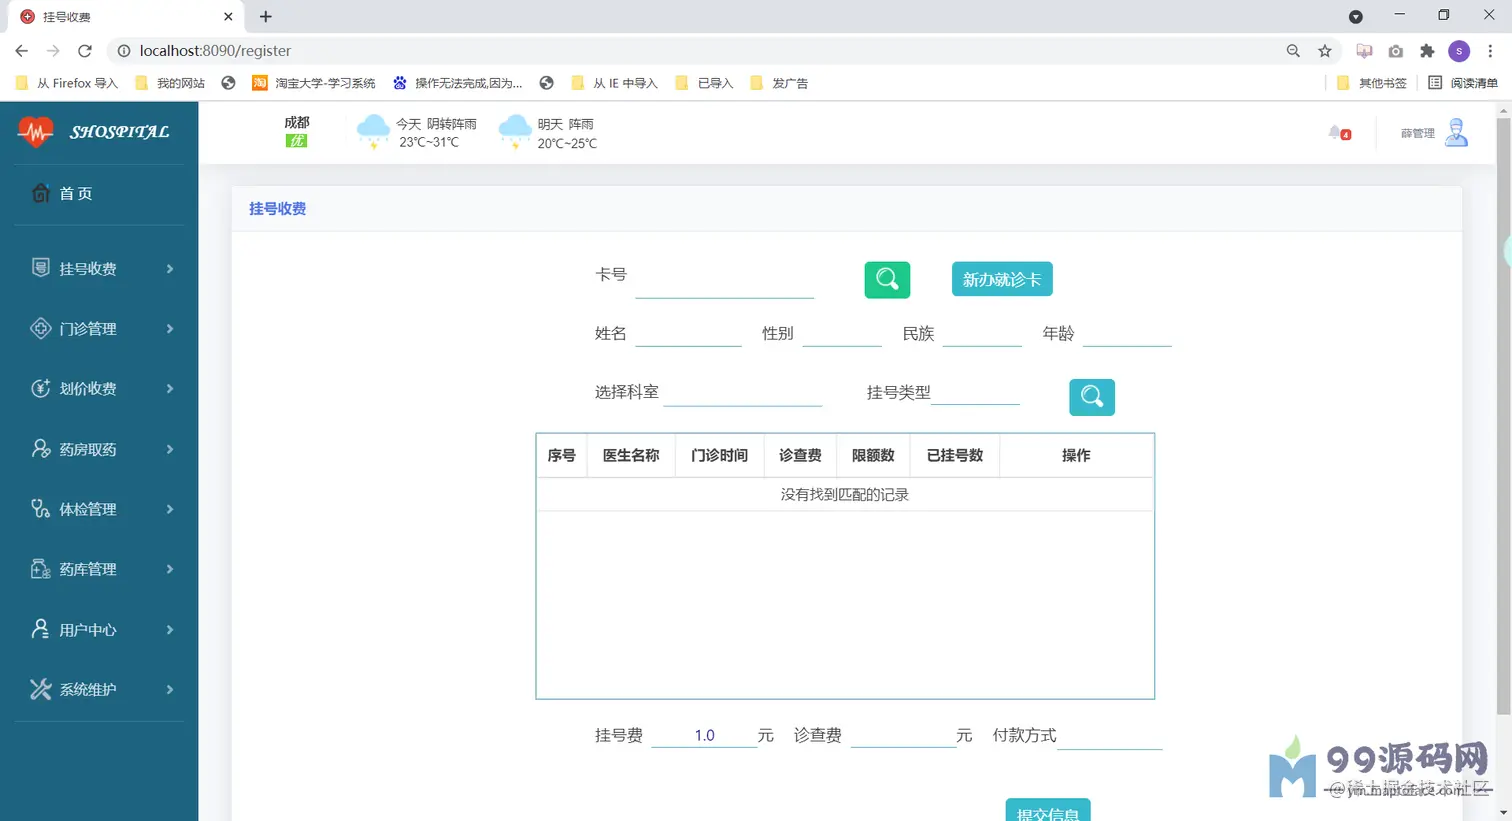Click the browser zoom magnifier icon
This screenshot has height=821, width=1512.
[x=1293, y=51]
